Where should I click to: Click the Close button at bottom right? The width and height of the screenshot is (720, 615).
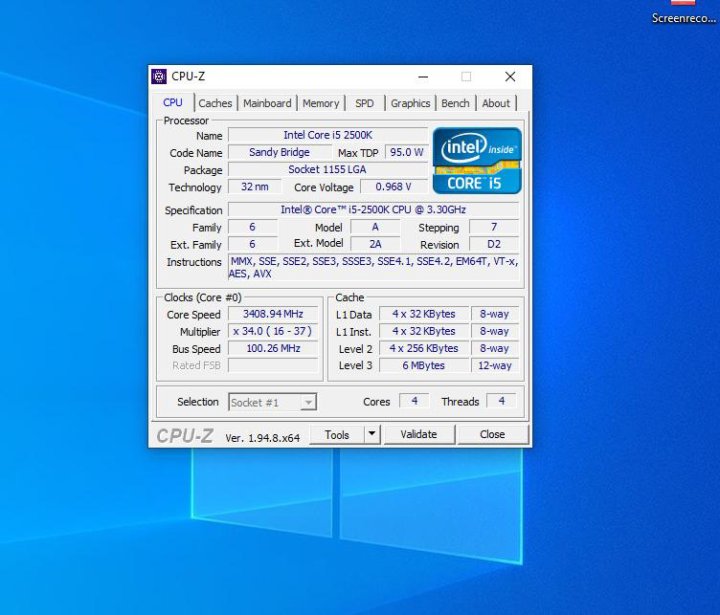[x=492, y=434]
